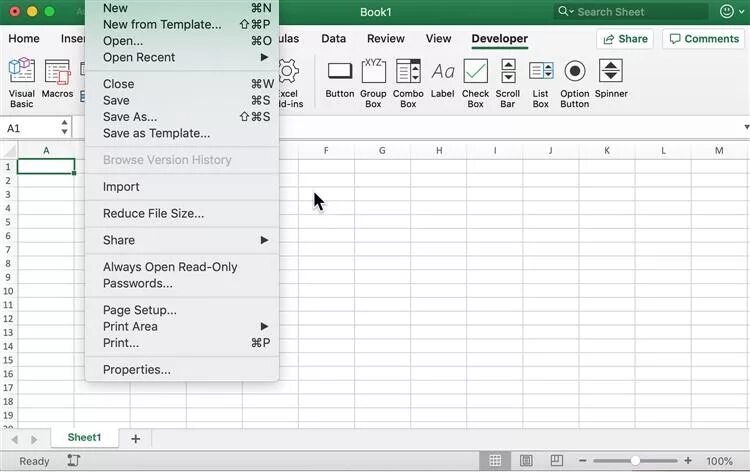This screenshot has width=750, height=472.
Task: Select row header 10
Action: [8, 291]
